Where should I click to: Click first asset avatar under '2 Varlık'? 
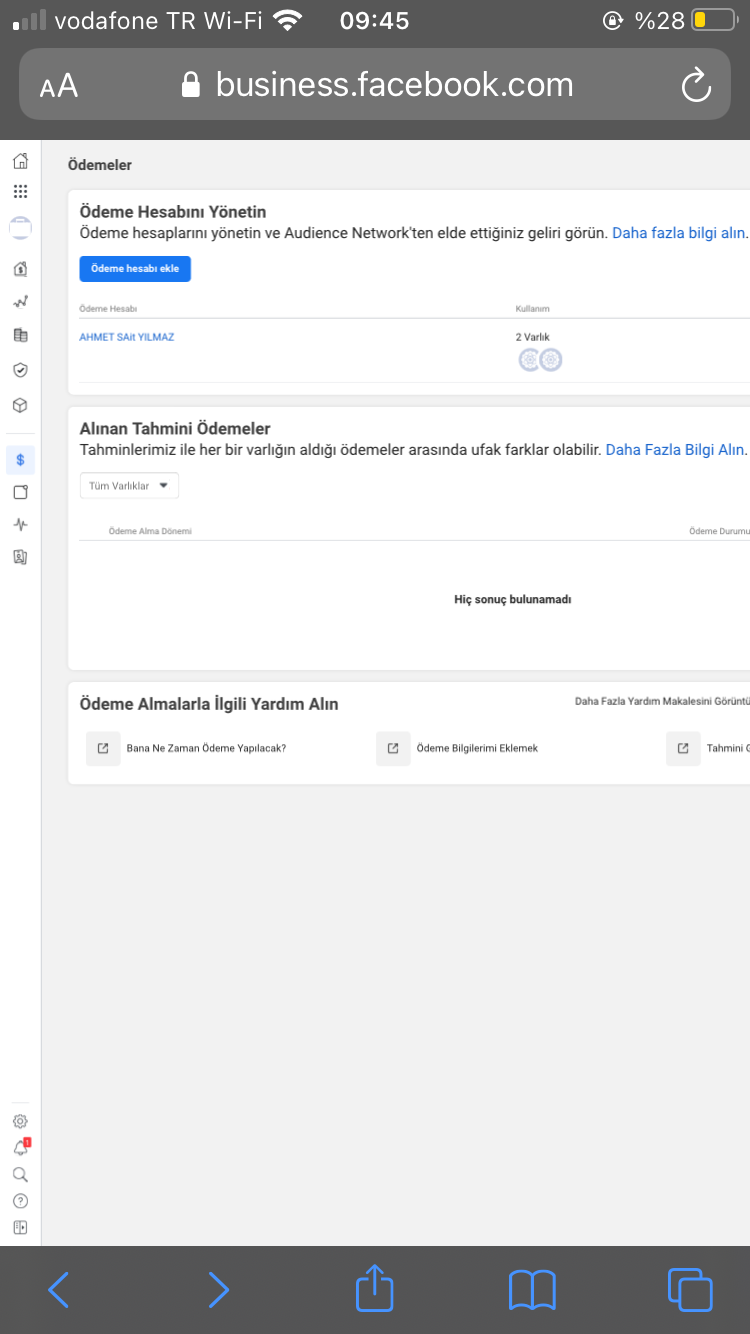529,360
